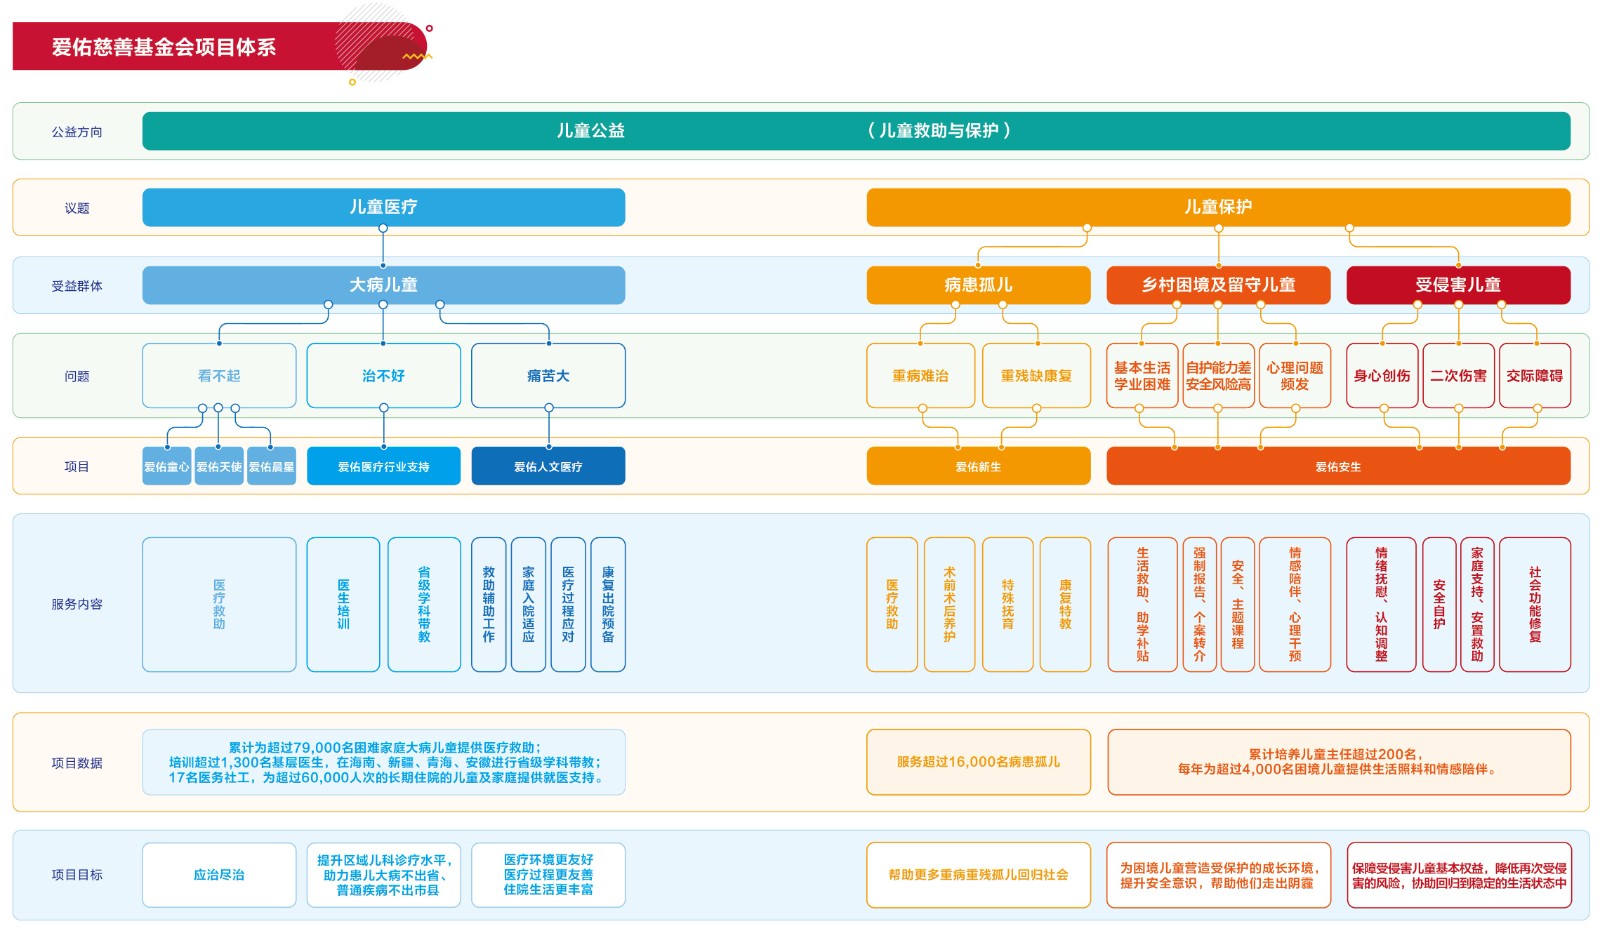Select the 乡村困境及留守儿童 box
This screenshot has width=1600, height=932.
1218,285
